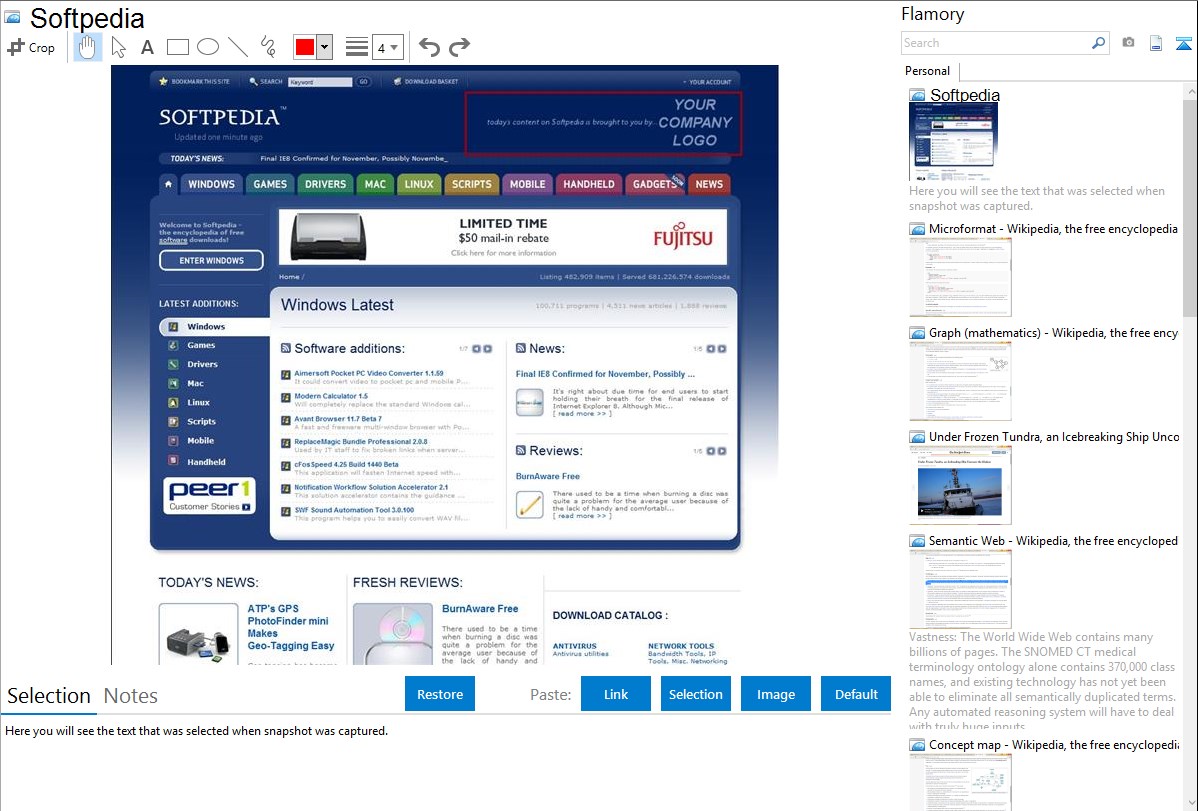This screenshot has width=1198, height=811.
Task: Open the GAMES tab on Softpedia page
Action: [270, 184]
